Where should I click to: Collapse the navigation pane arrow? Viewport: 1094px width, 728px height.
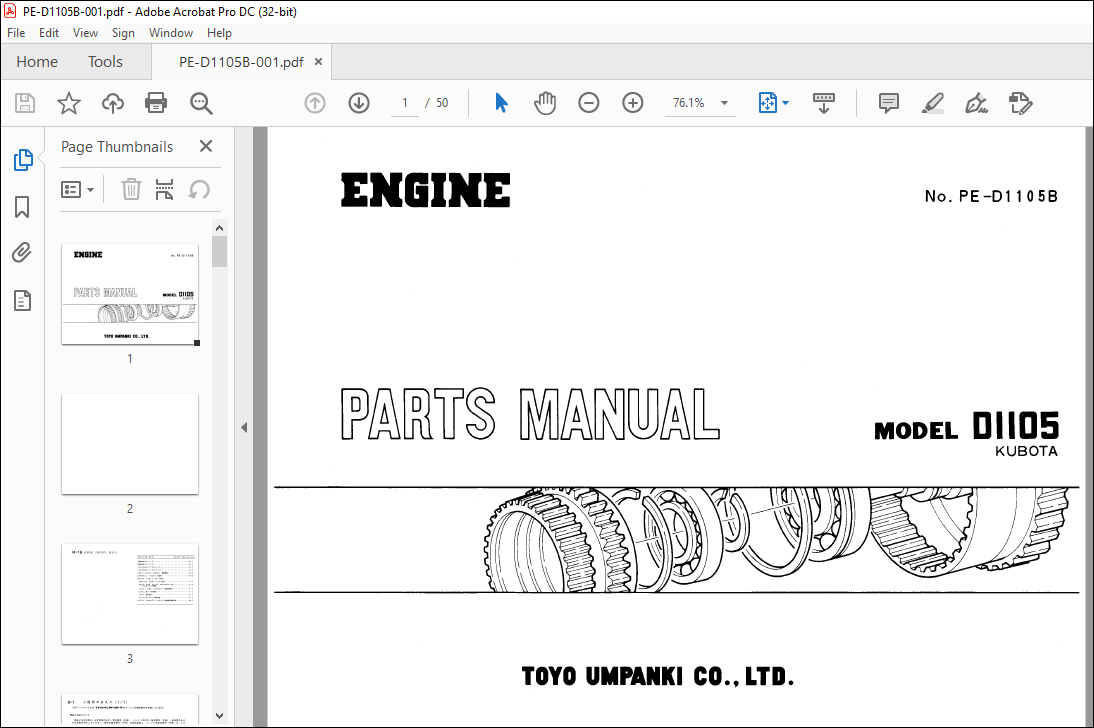tap(244, 427)
